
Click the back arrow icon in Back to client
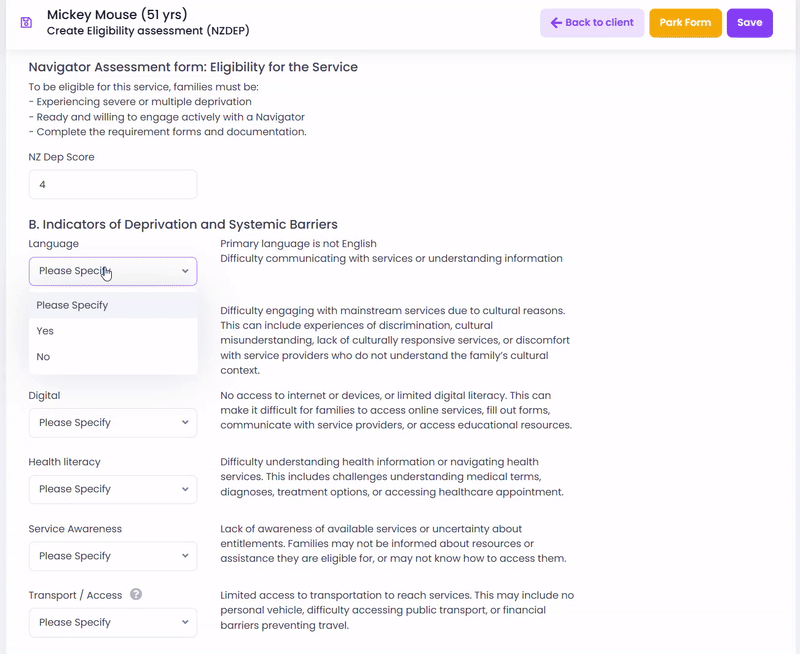[556, 22]
